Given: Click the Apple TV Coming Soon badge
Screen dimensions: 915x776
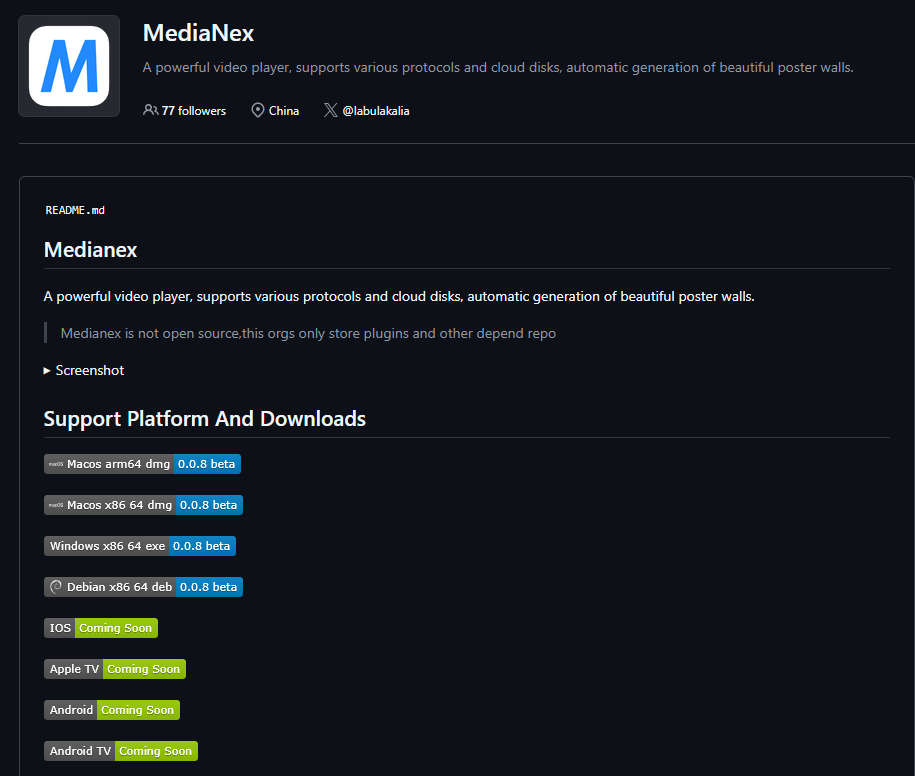Looking at the screenshot, I should (115, 669).
